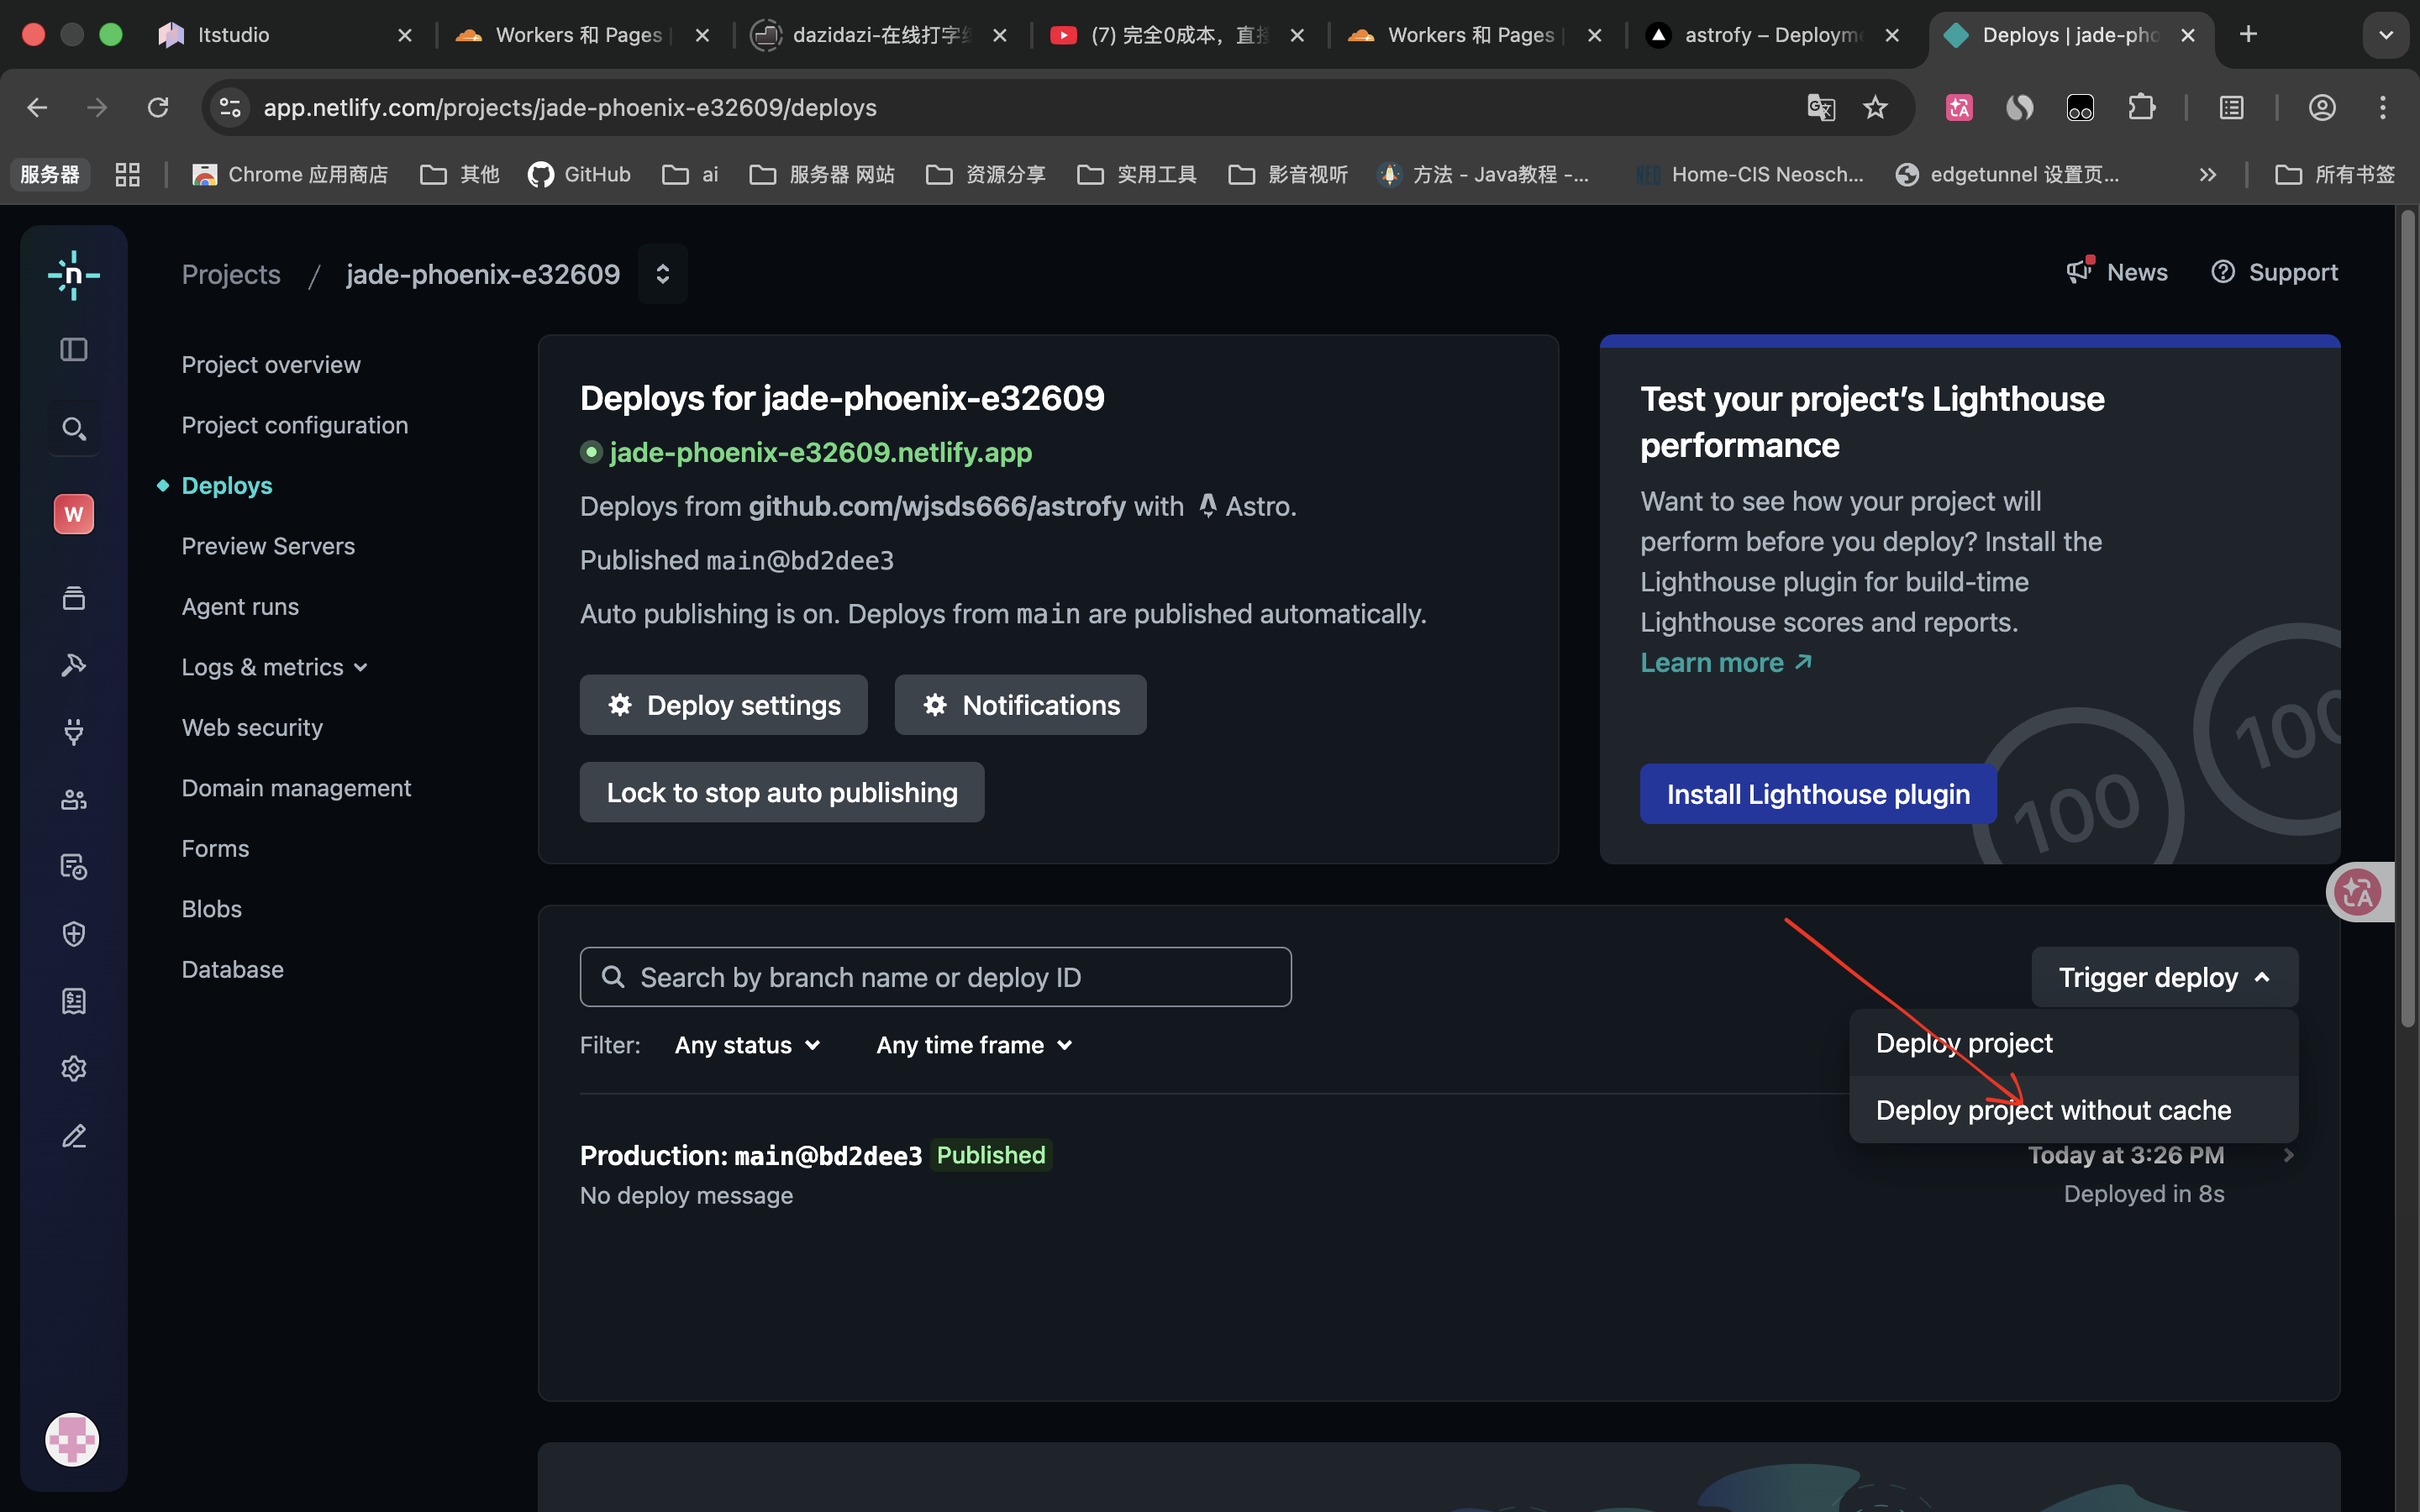The image size is (2420, 1512).
Task: Click the extensions plug icon in sidebar
Action: (74, 732)
